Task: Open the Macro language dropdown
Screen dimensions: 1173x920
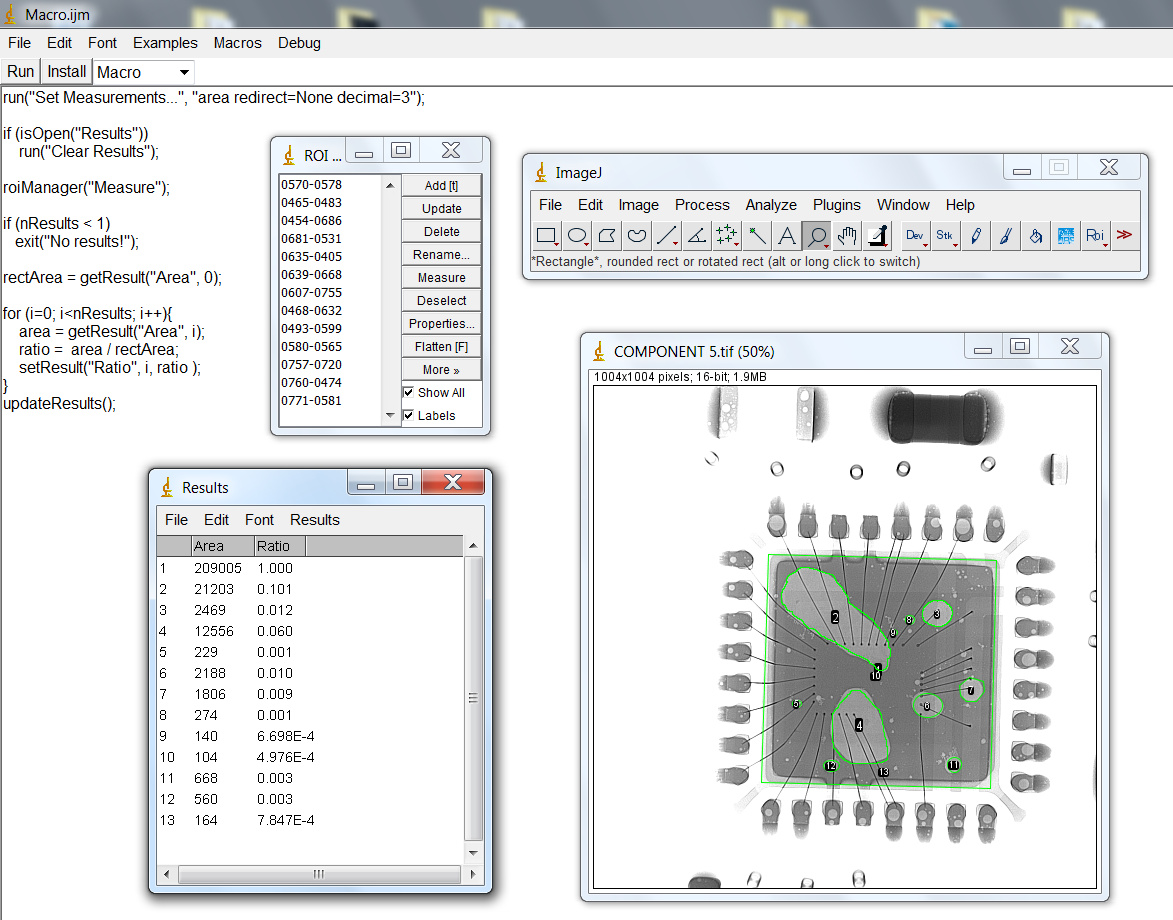Action: coord(143,71)
